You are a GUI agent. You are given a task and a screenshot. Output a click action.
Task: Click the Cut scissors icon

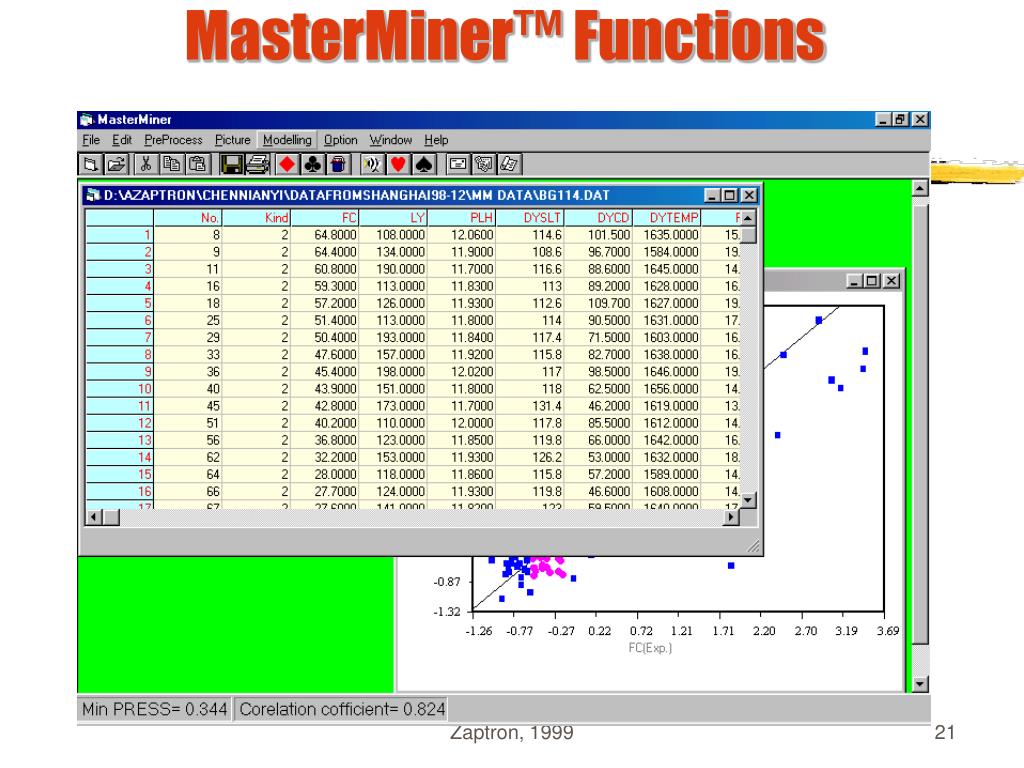pyautogui.click(x=146, y=165)
